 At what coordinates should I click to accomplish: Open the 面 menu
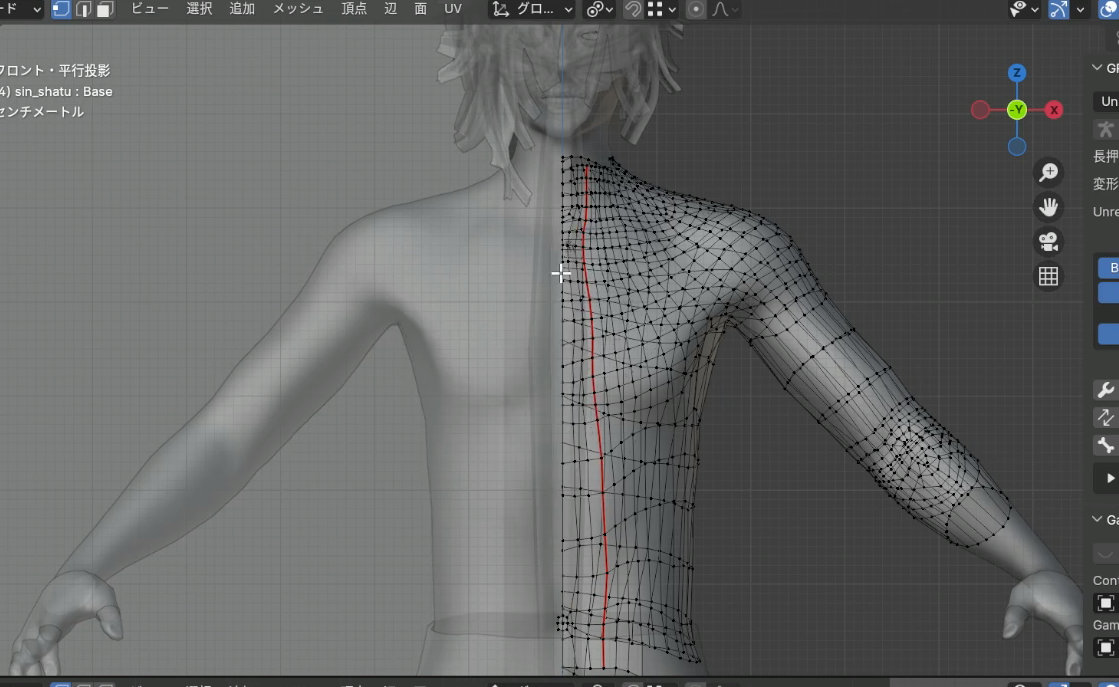[x=420, y=9]
